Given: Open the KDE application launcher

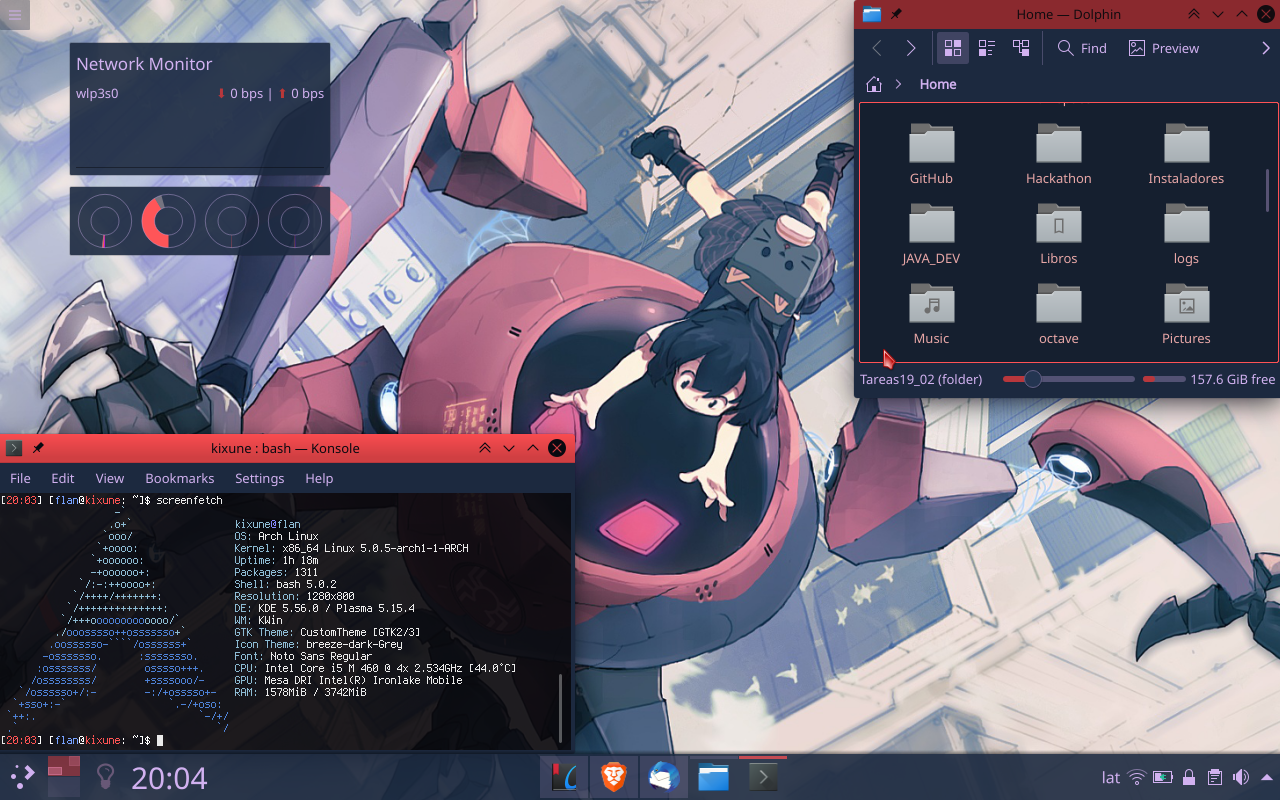Looking at the screenshot, I should tap(22, 777).
